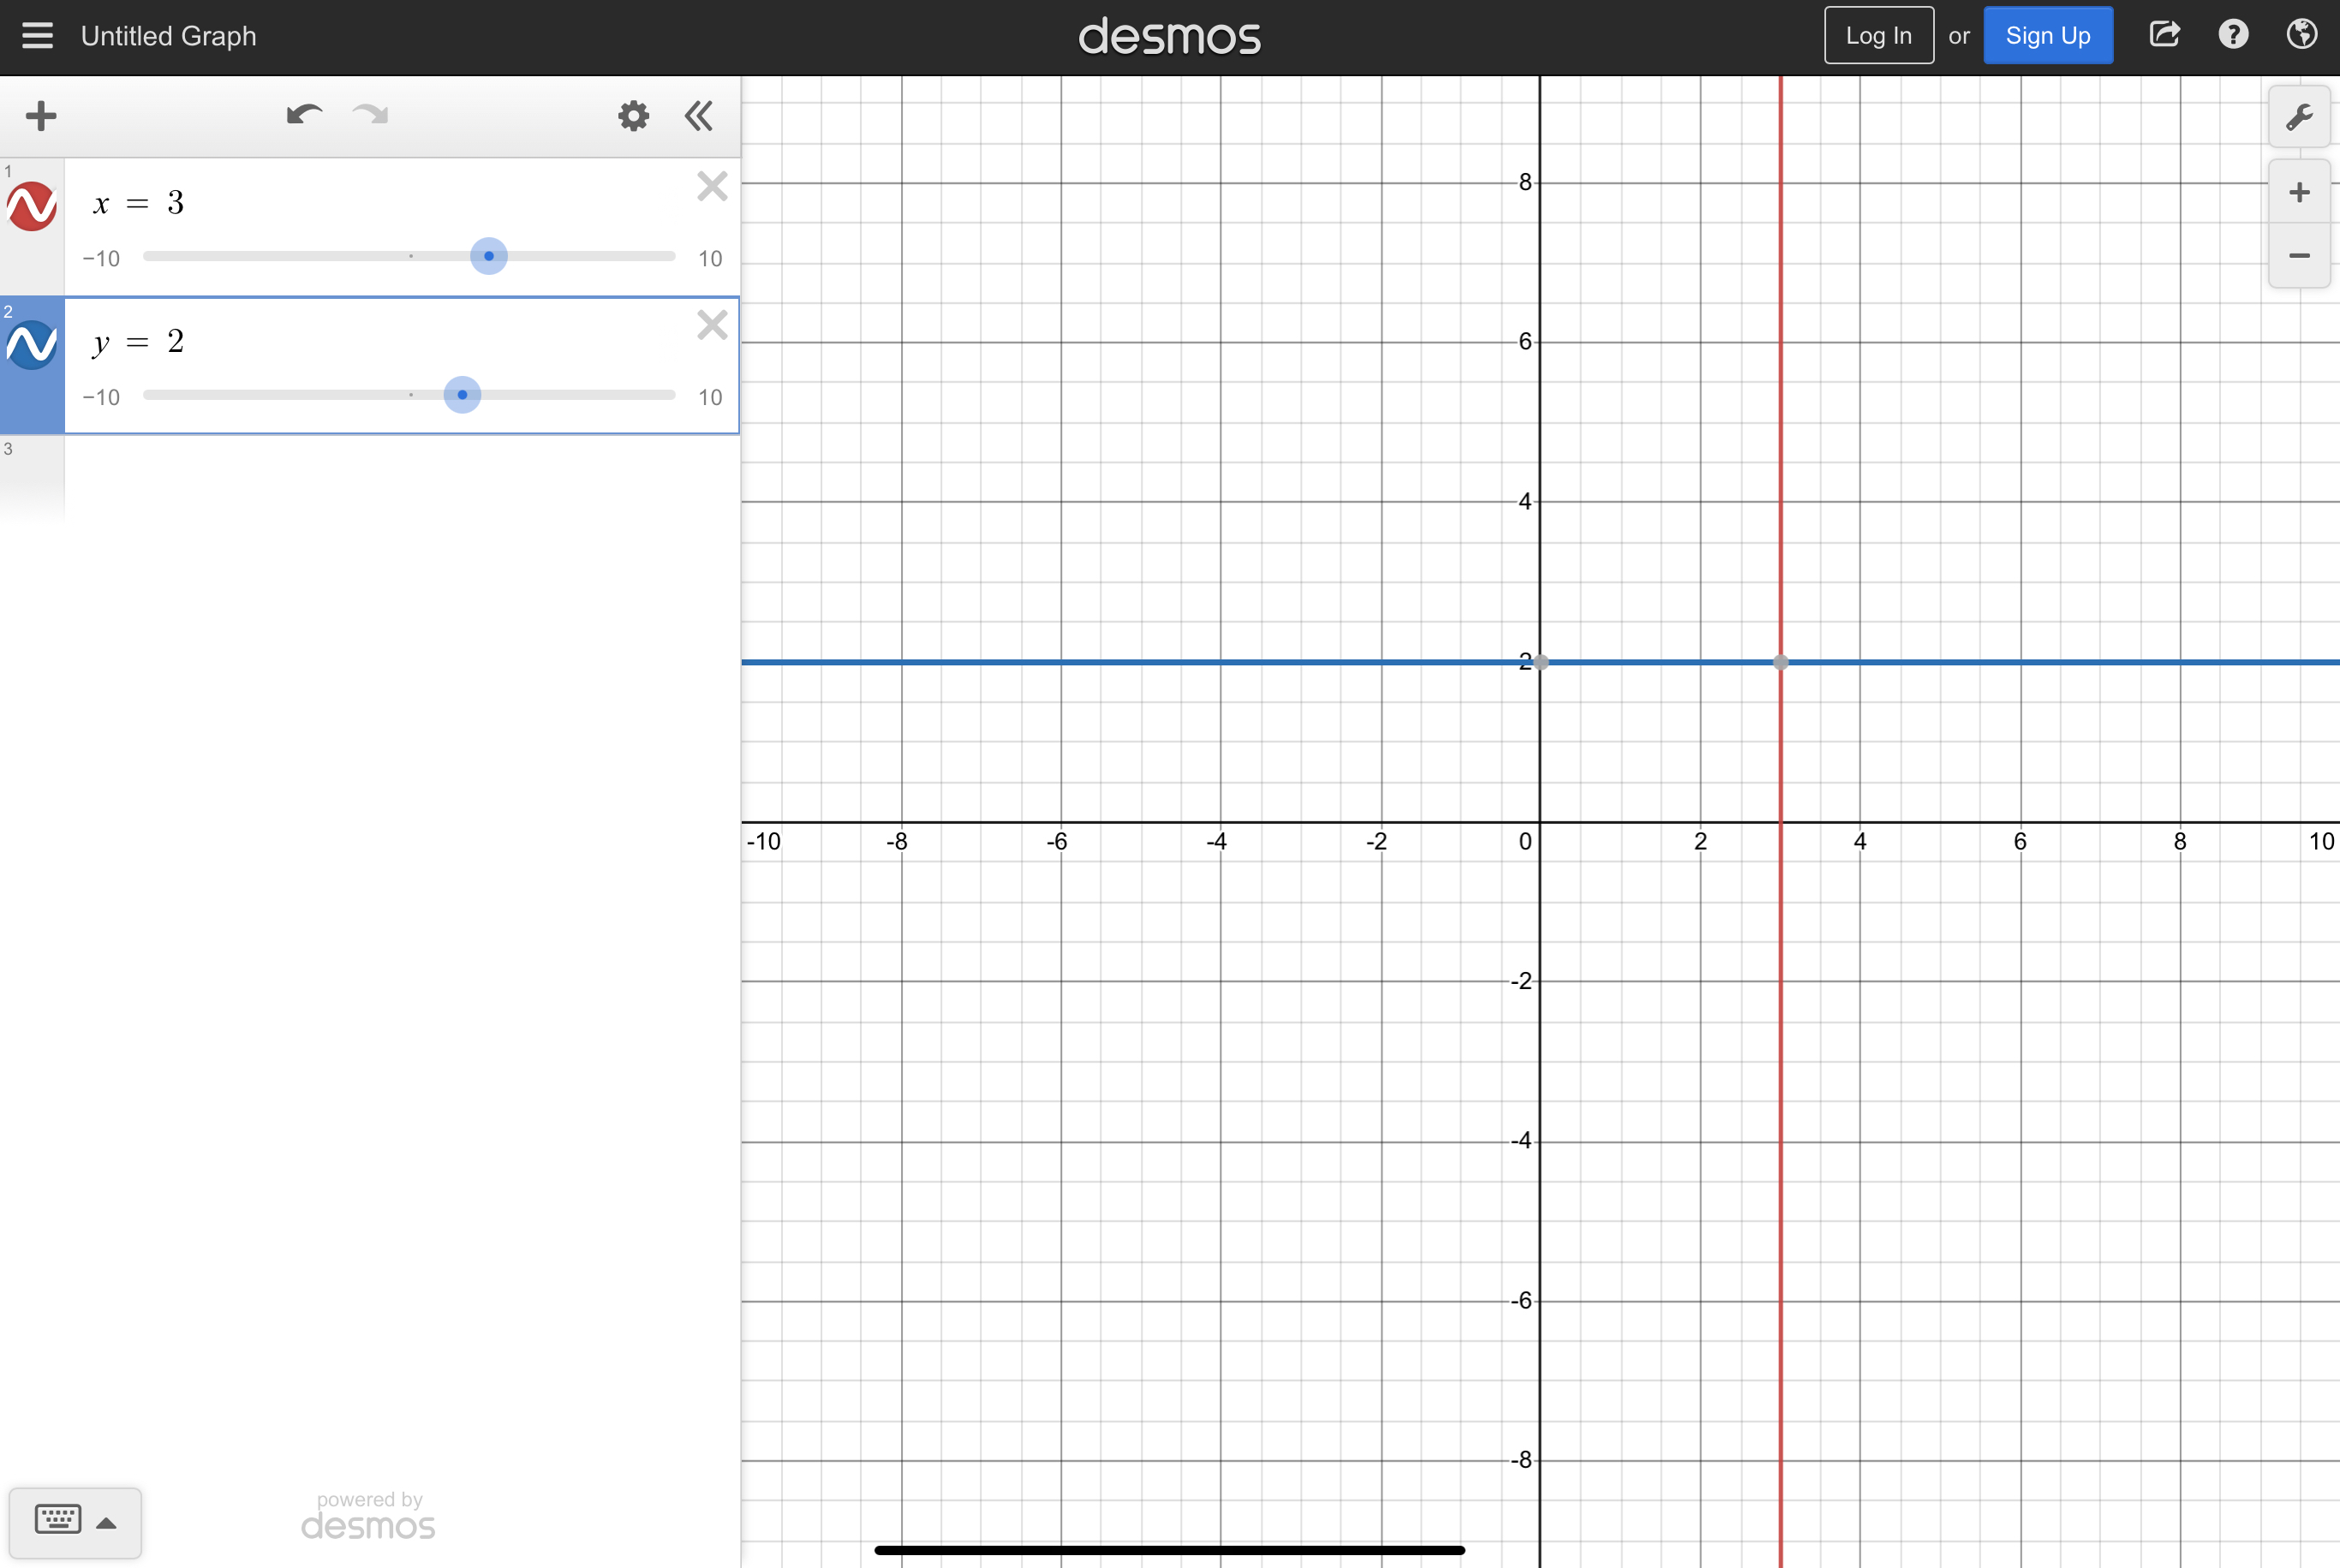Add a new expression item
This screenshot has height=1568, width=2340.
click(41, 116)
